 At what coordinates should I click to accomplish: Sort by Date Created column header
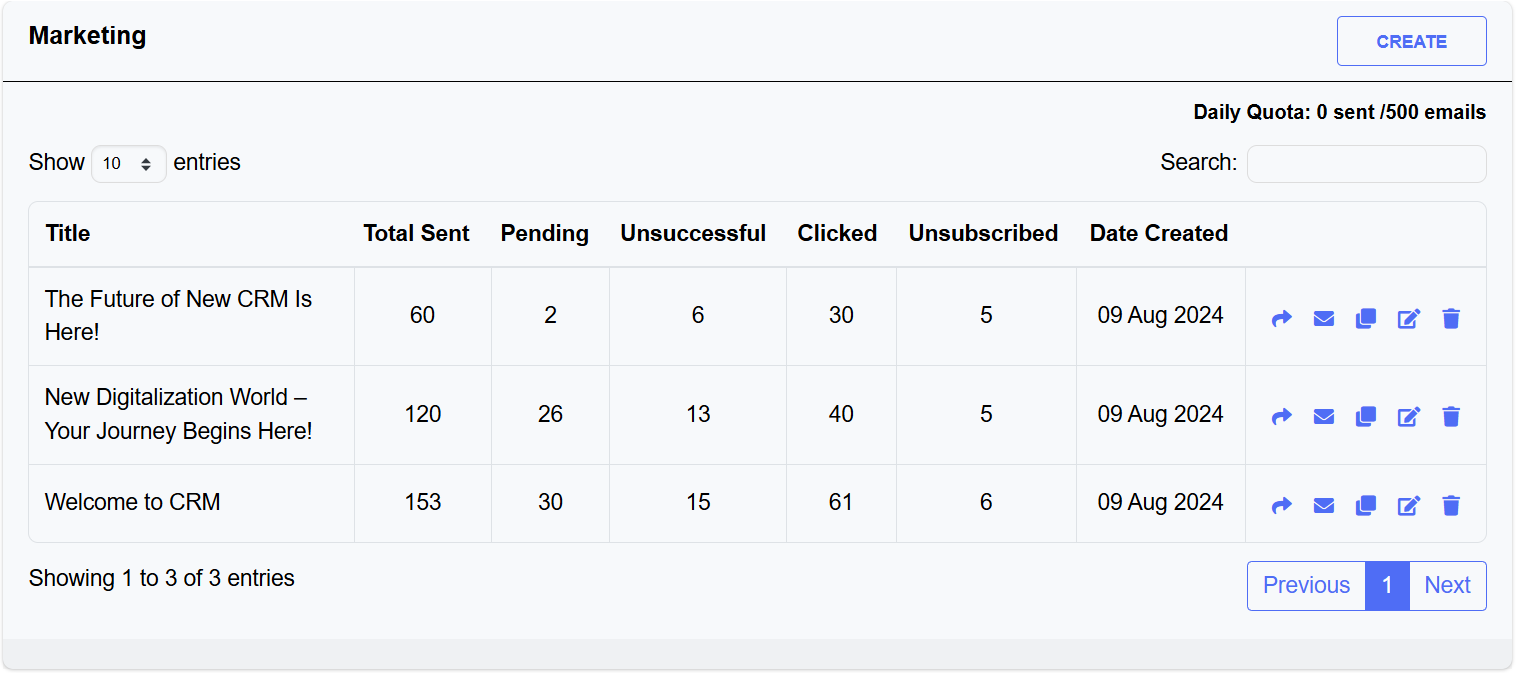pos(1158,234)
